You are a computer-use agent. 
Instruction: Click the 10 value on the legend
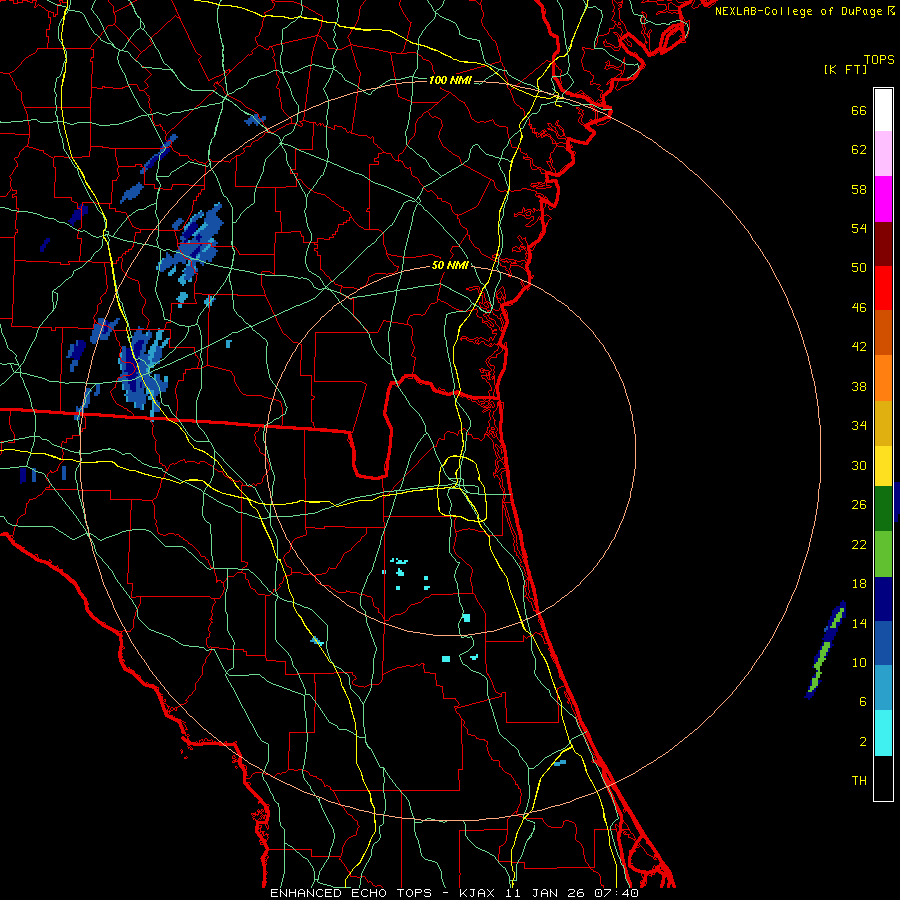click(x=859, y=662)
